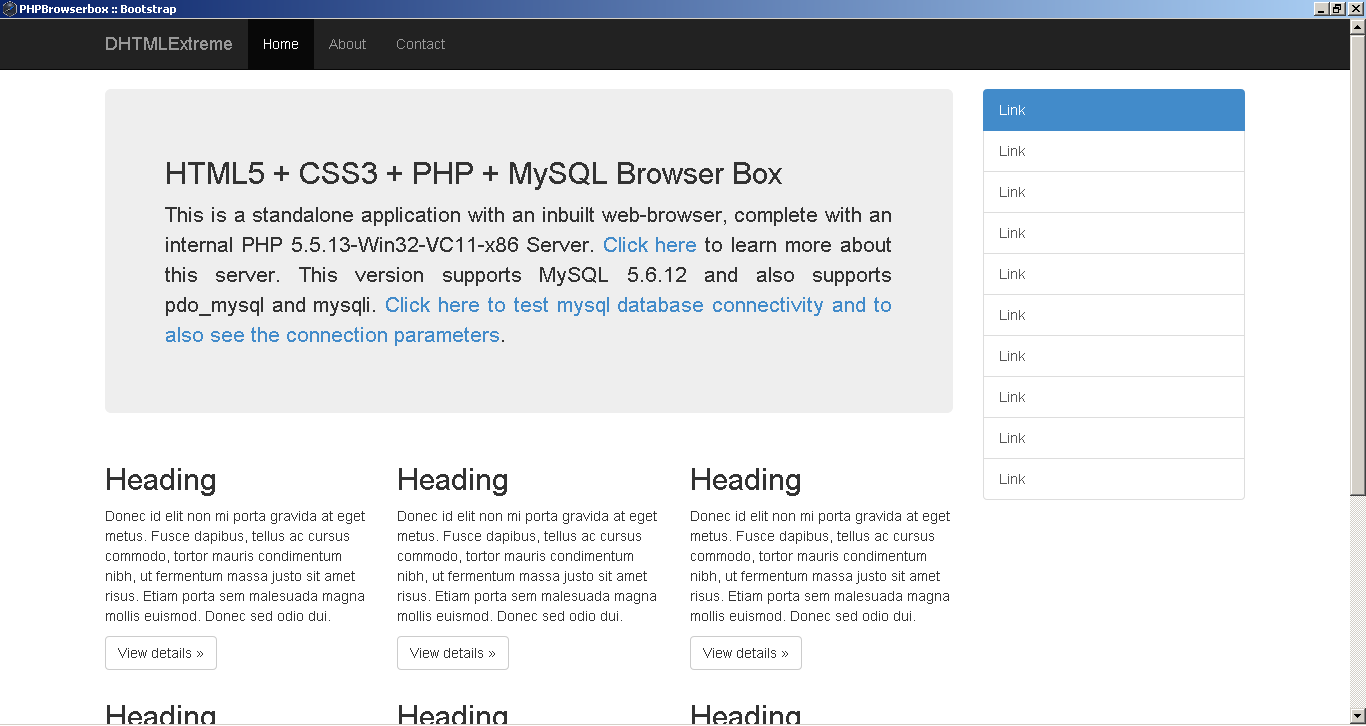The image size is (1366, 726).
Task: Open the About page
Action: coord(347,44)
